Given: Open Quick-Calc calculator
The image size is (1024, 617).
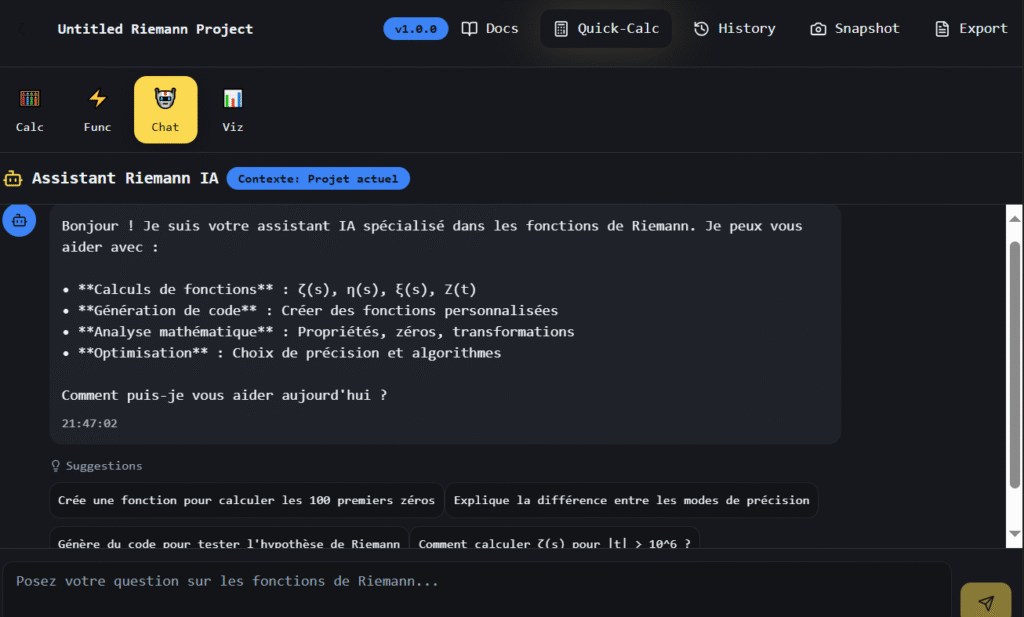Looking at the screenshot, I should [606, 29].
